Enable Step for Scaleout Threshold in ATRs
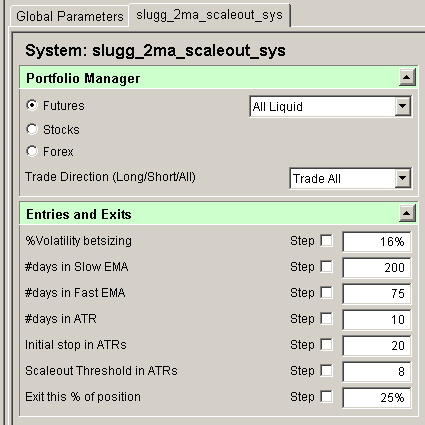The height and width of the screenshot is (425, 425). pyautogui.click(x=326, y=371)
